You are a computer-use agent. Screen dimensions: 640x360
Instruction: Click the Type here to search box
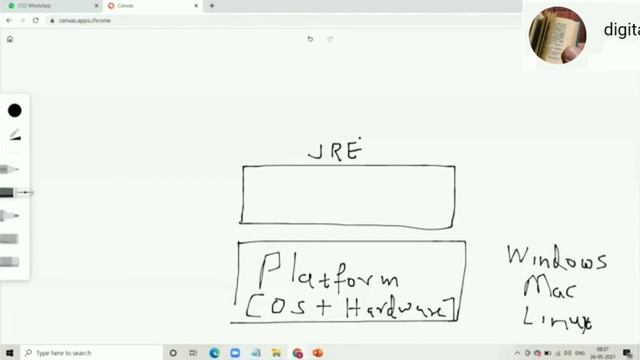point(91,353)
